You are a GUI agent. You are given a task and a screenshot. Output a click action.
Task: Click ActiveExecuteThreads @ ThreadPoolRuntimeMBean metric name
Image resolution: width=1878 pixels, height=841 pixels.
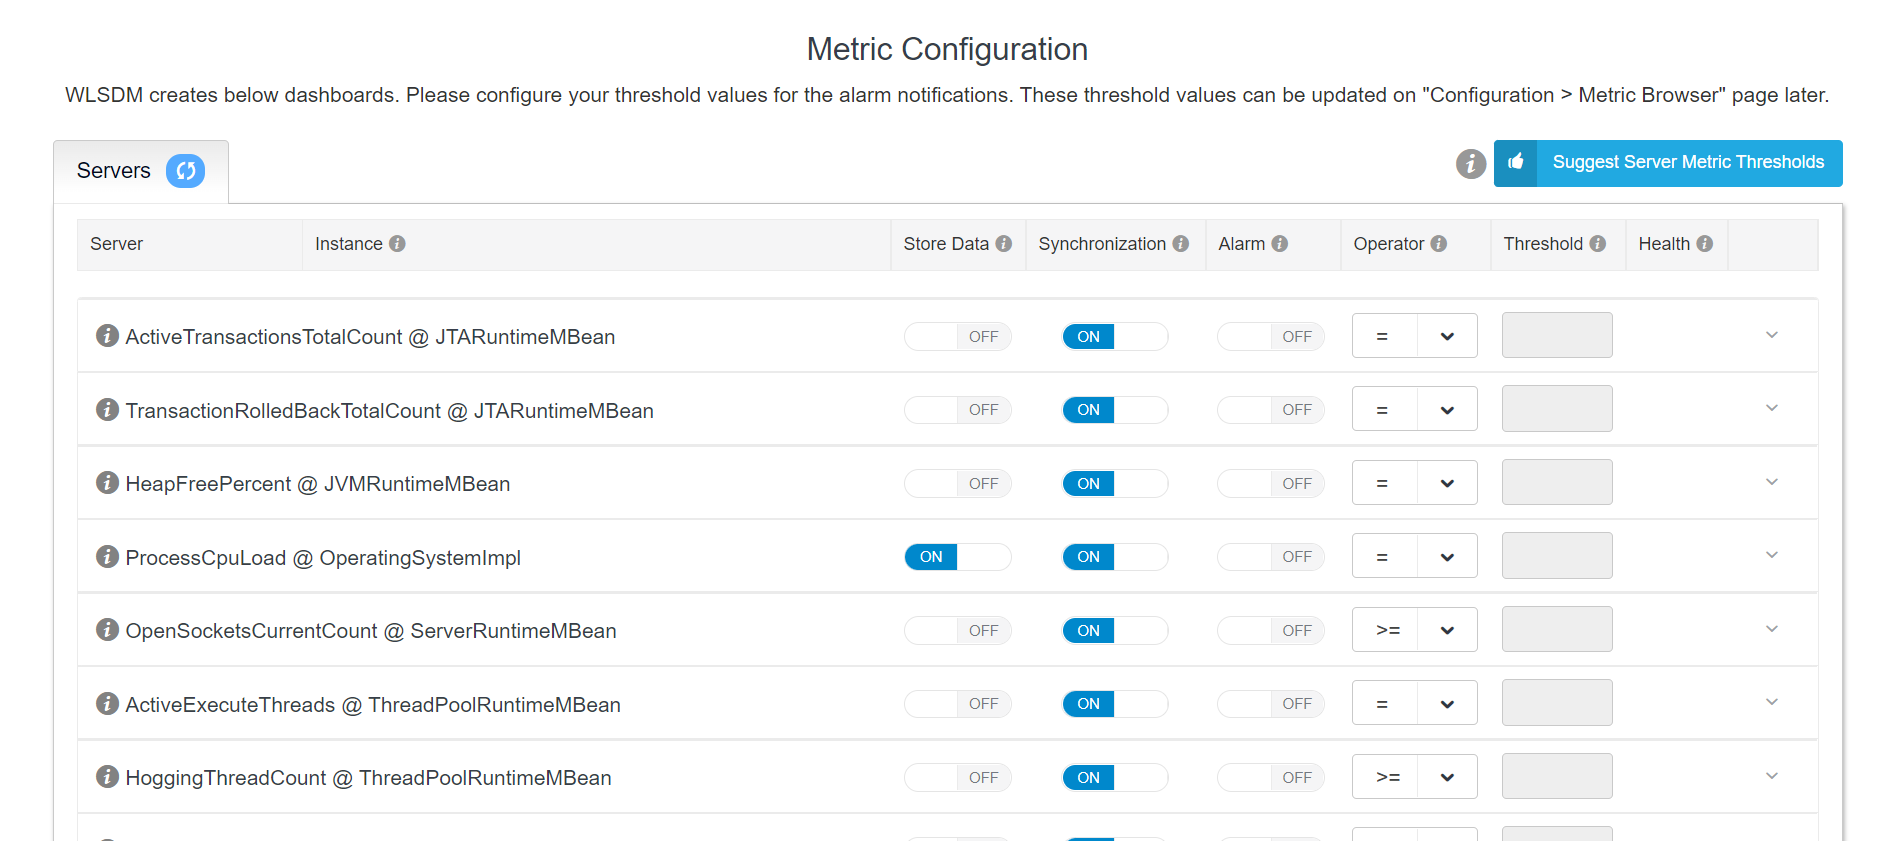[373, 705]
